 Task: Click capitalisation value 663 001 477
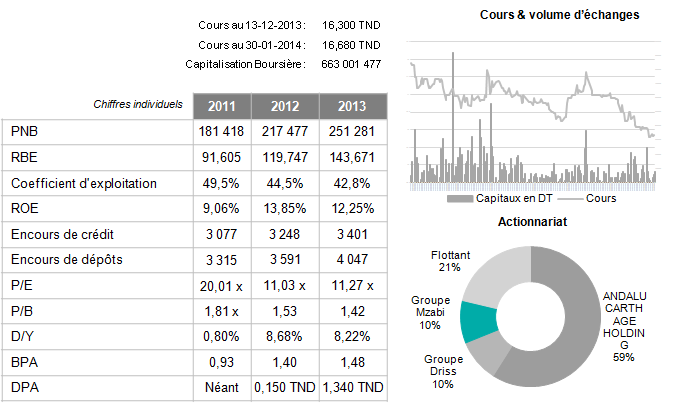tap(351, 64)
